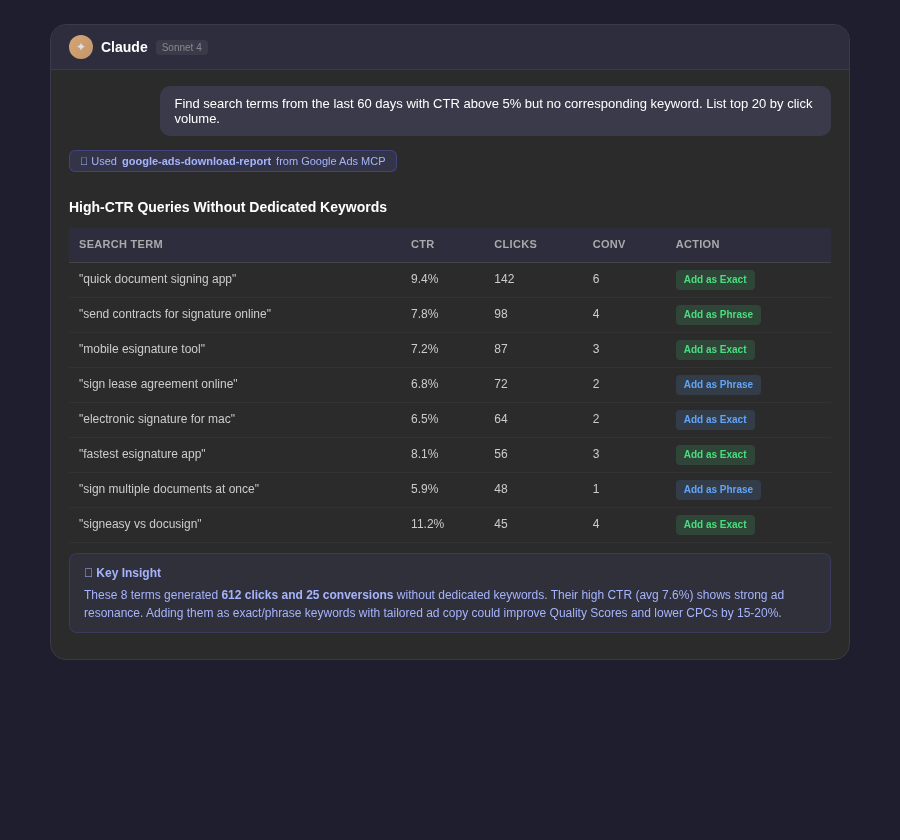
Task: Click the Conv column header
Action: tap(608, 244)
